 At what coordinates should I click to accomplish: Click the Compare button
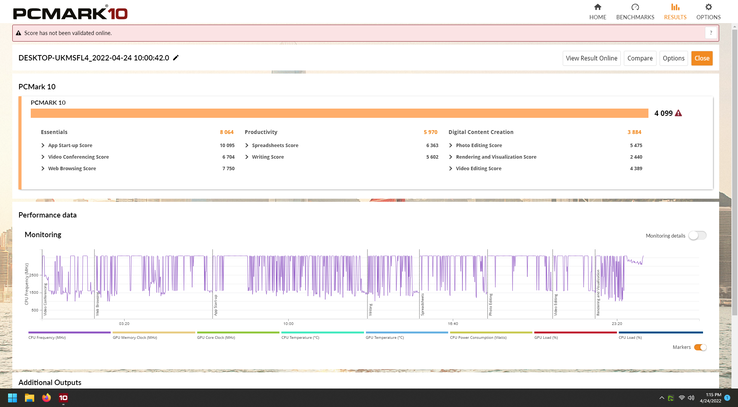click(640, 58)
